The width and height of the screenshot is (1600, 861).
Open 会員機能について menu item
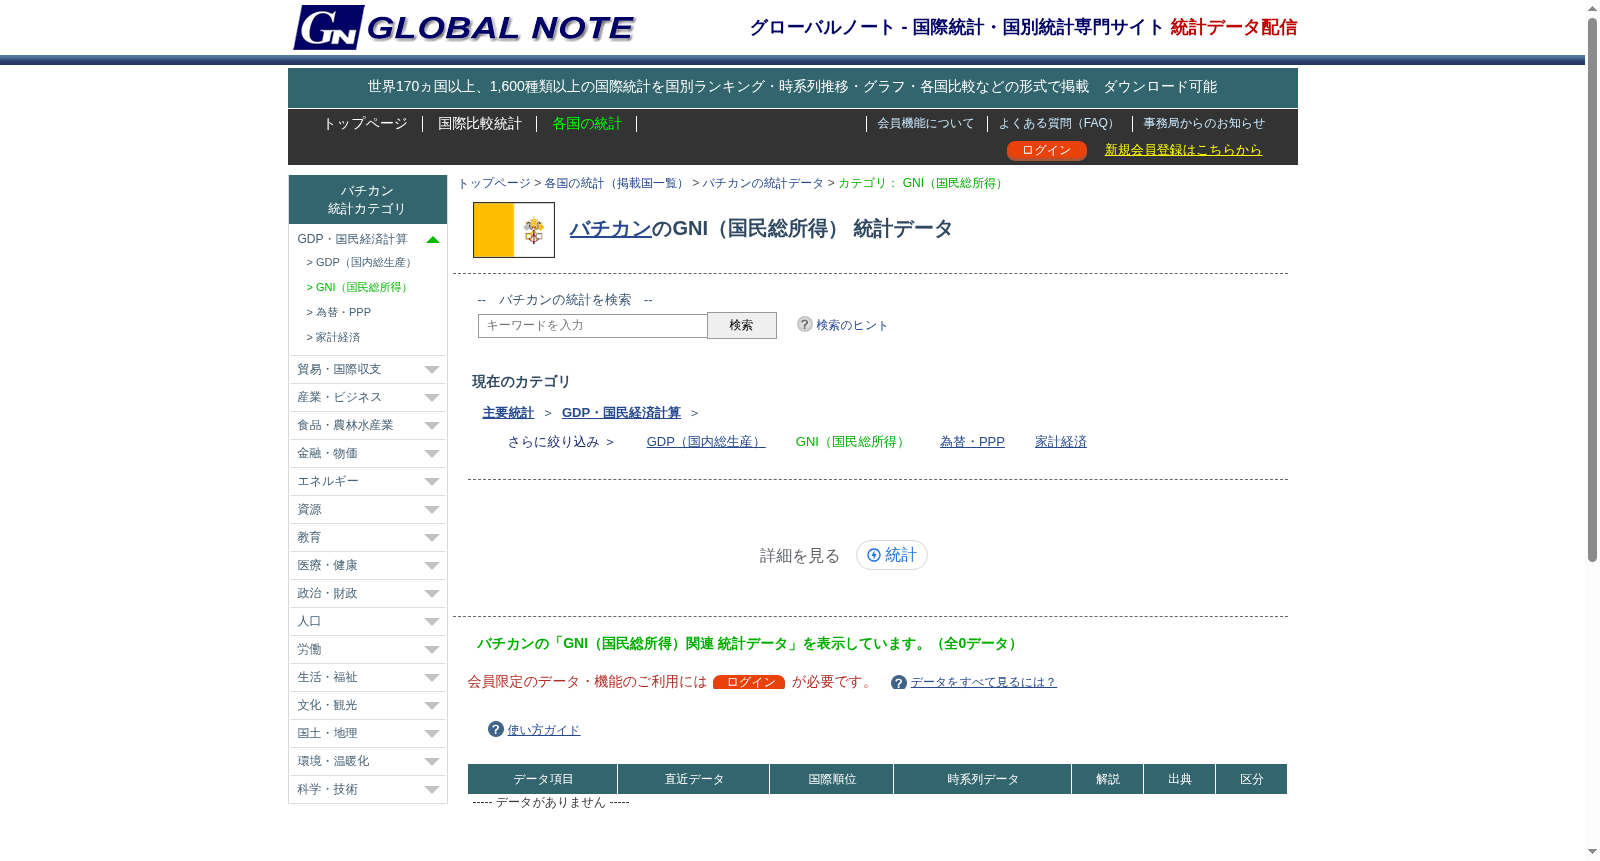(x=926, y=123)
